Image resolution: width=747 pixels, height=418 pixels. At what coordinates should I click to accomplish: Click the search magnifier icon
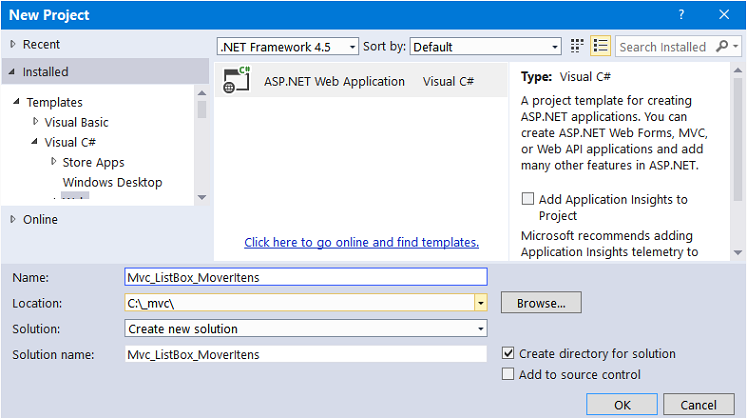pos(722,46)
